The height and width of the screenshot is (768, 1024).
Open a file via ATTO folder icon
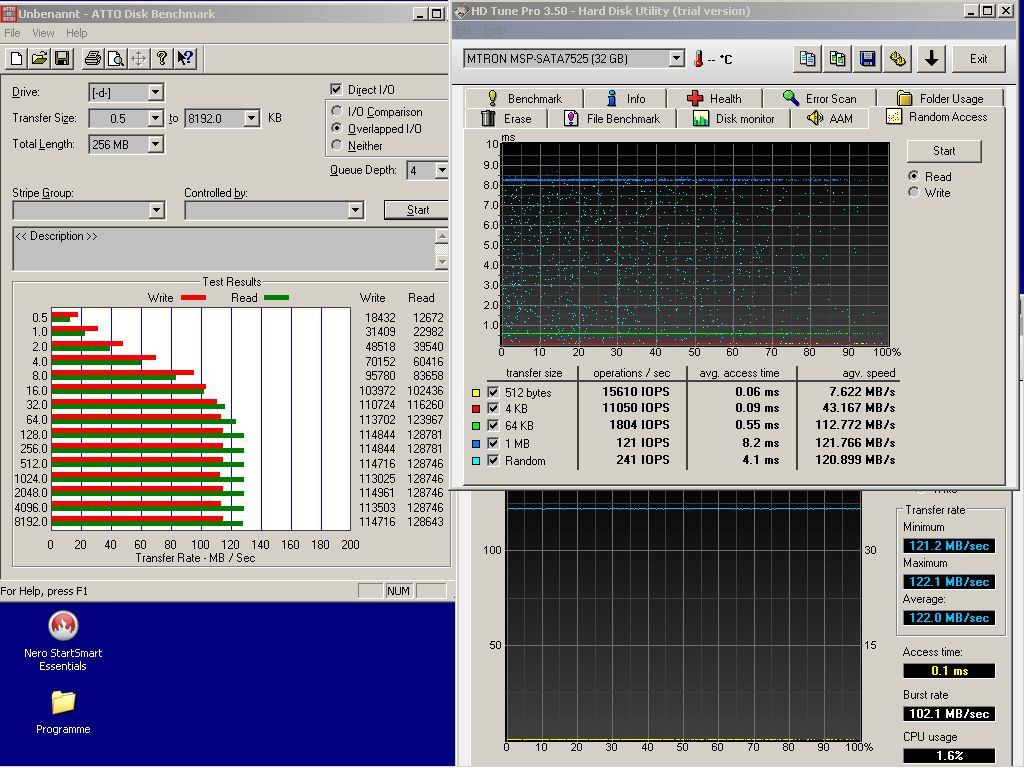coord(39,59)
